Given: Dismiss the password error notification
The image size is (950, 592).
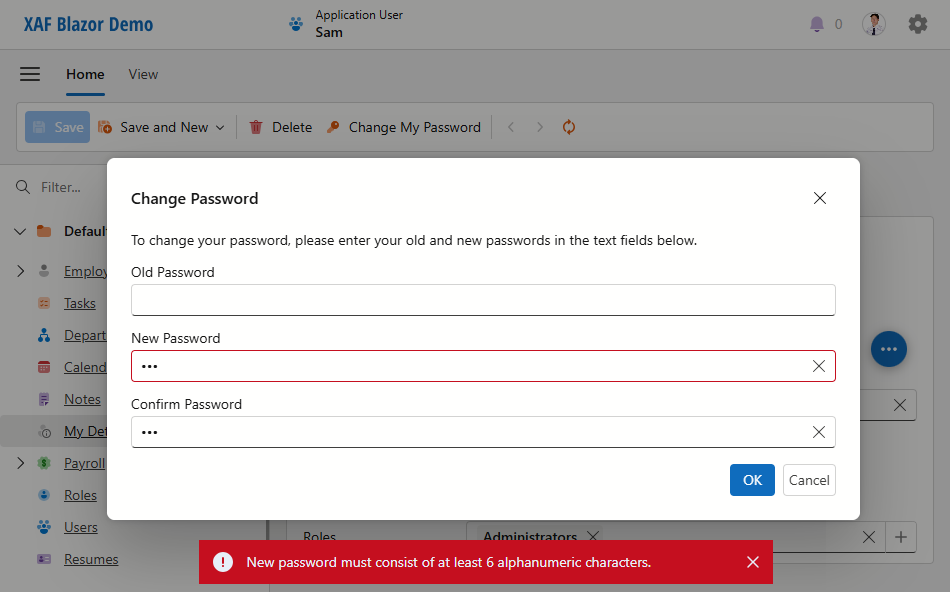Looking at the screenshot, I should click(753, 562).
